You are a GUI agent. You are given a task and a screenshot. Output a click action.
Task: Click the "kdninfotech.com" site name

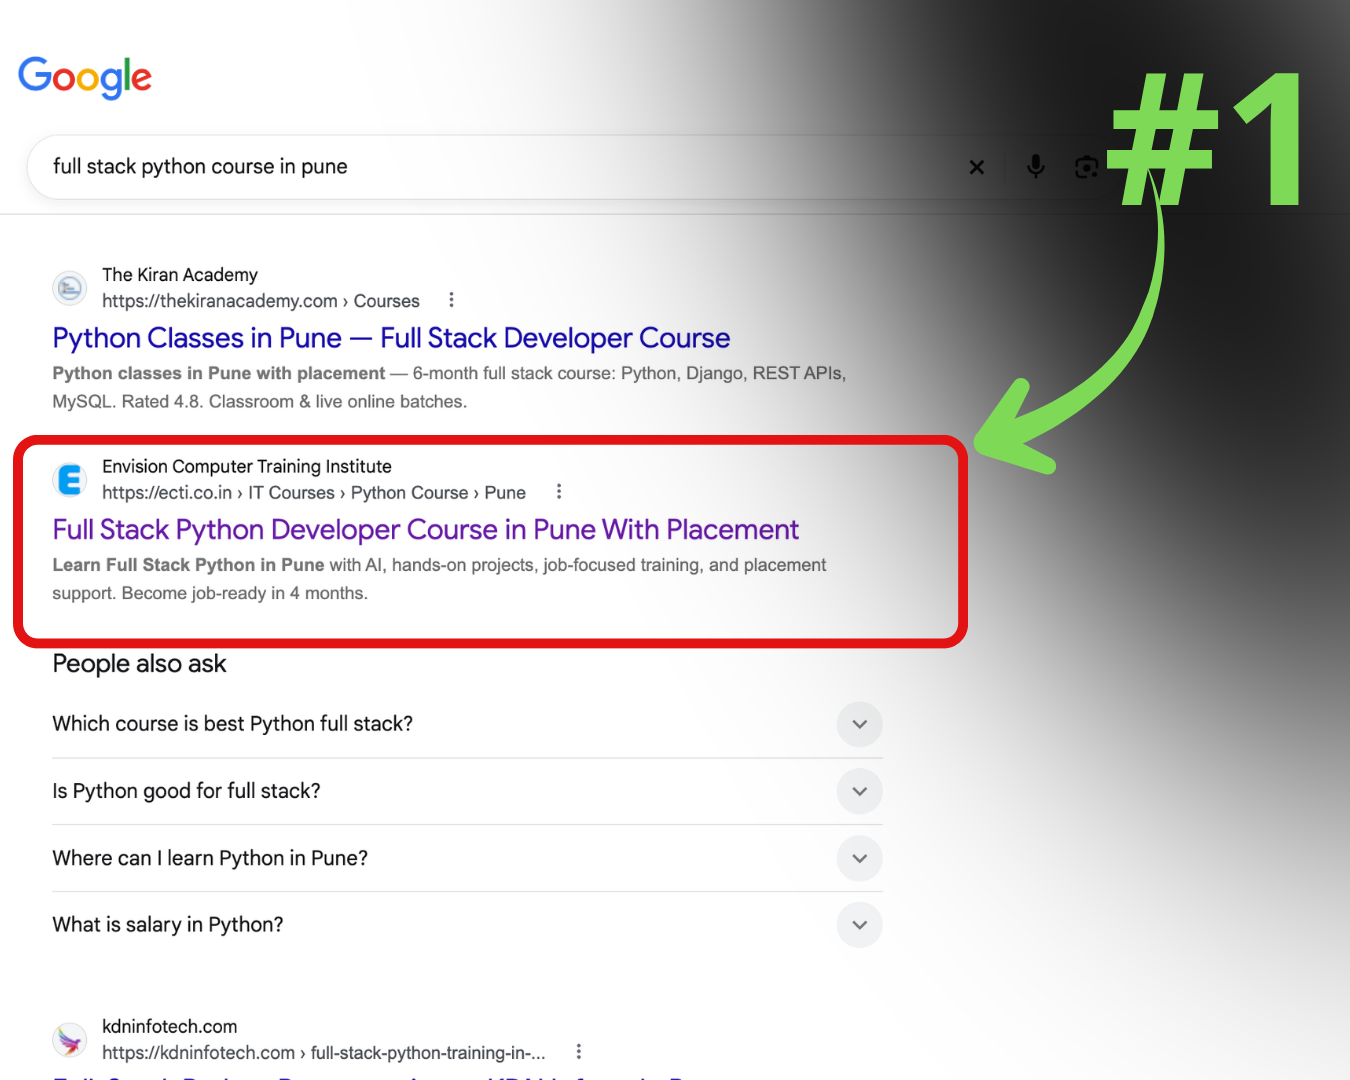click(x=170, y=1027)
